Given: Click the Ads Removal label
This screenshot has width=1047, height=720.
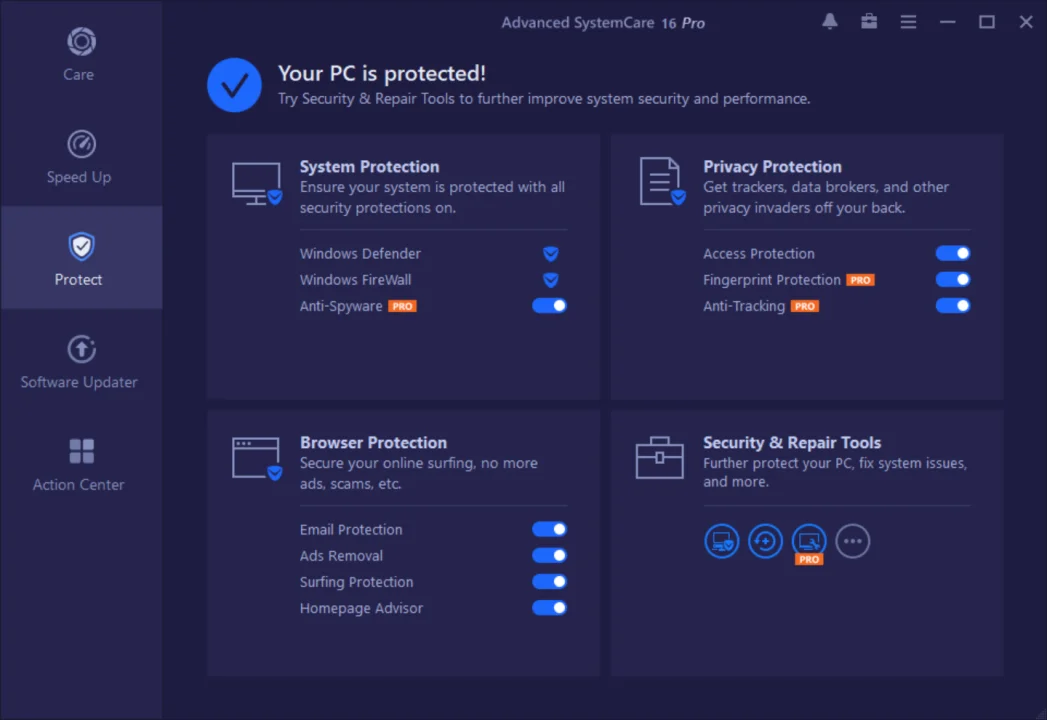Looking at the screenshot, I should click(x=341, y=556).
